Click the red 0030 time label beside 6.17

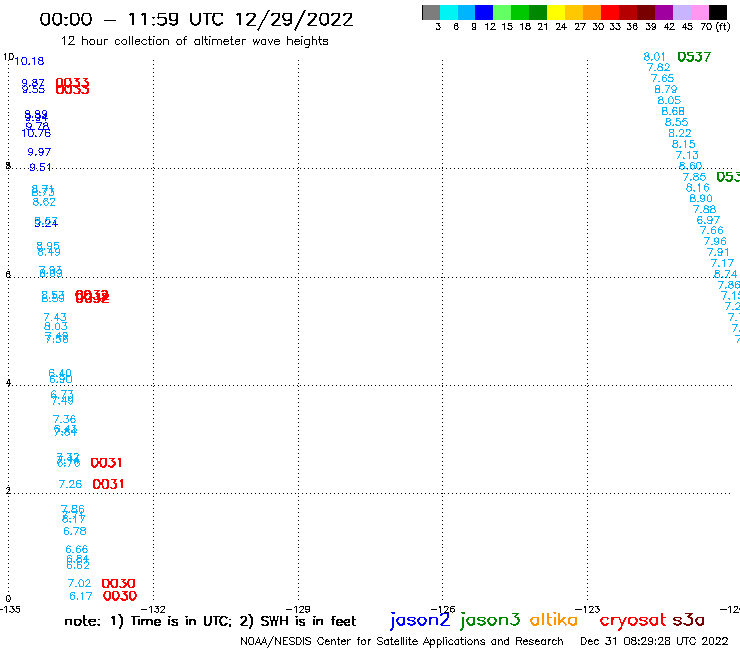pos(120,596)
